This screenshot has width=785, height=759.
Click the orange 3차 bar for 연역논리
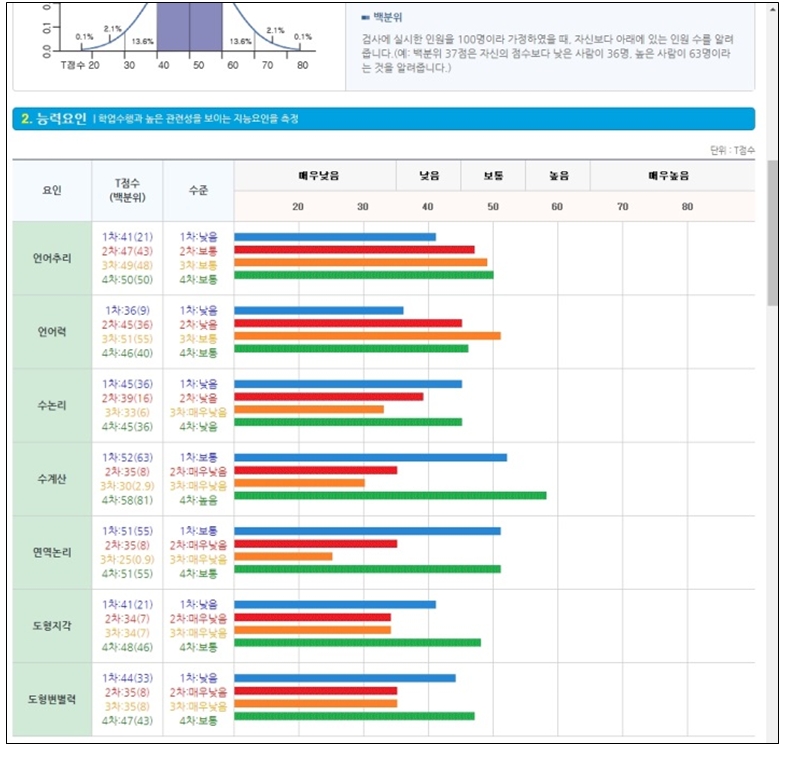pyautogui.click(x=283, y=556)
